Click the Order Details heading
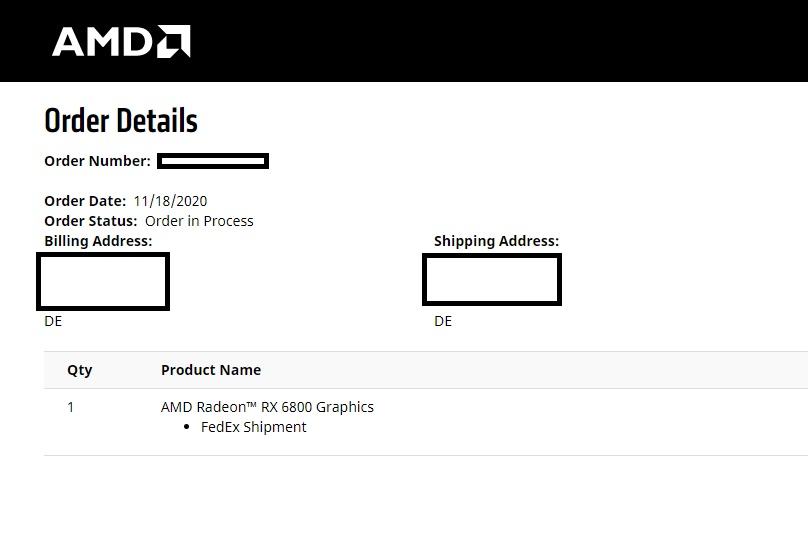The height and width of the screenshot is (540, 808). pyautogui.click(x=121, y=121)
